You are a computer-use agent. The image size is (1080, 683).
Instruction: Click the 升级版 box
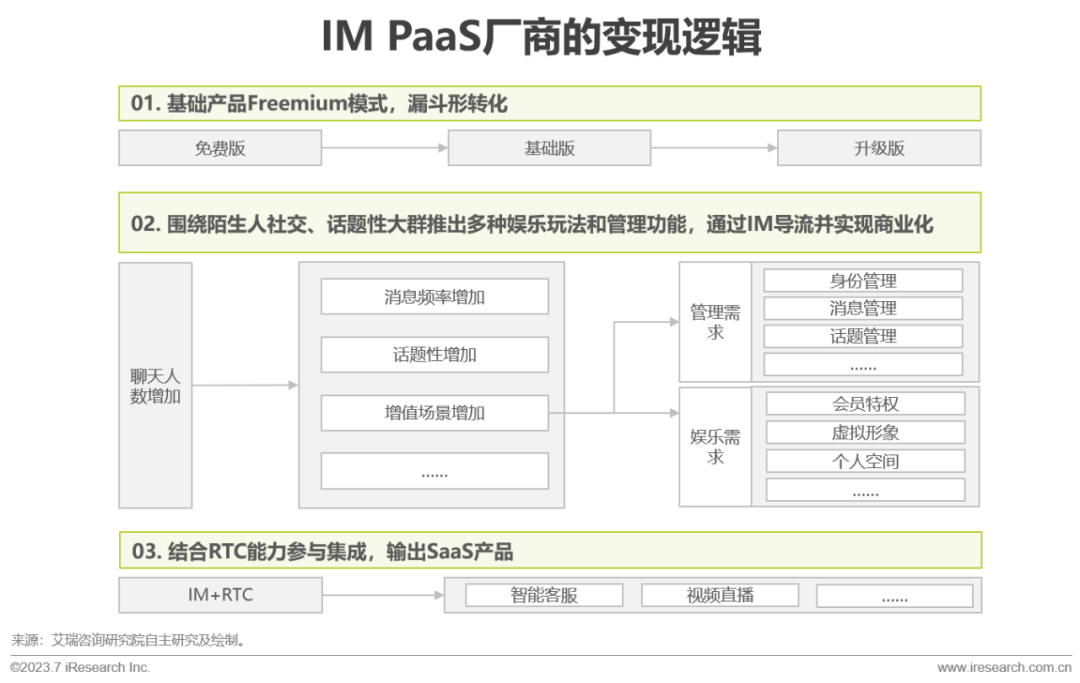pos(878,147)
